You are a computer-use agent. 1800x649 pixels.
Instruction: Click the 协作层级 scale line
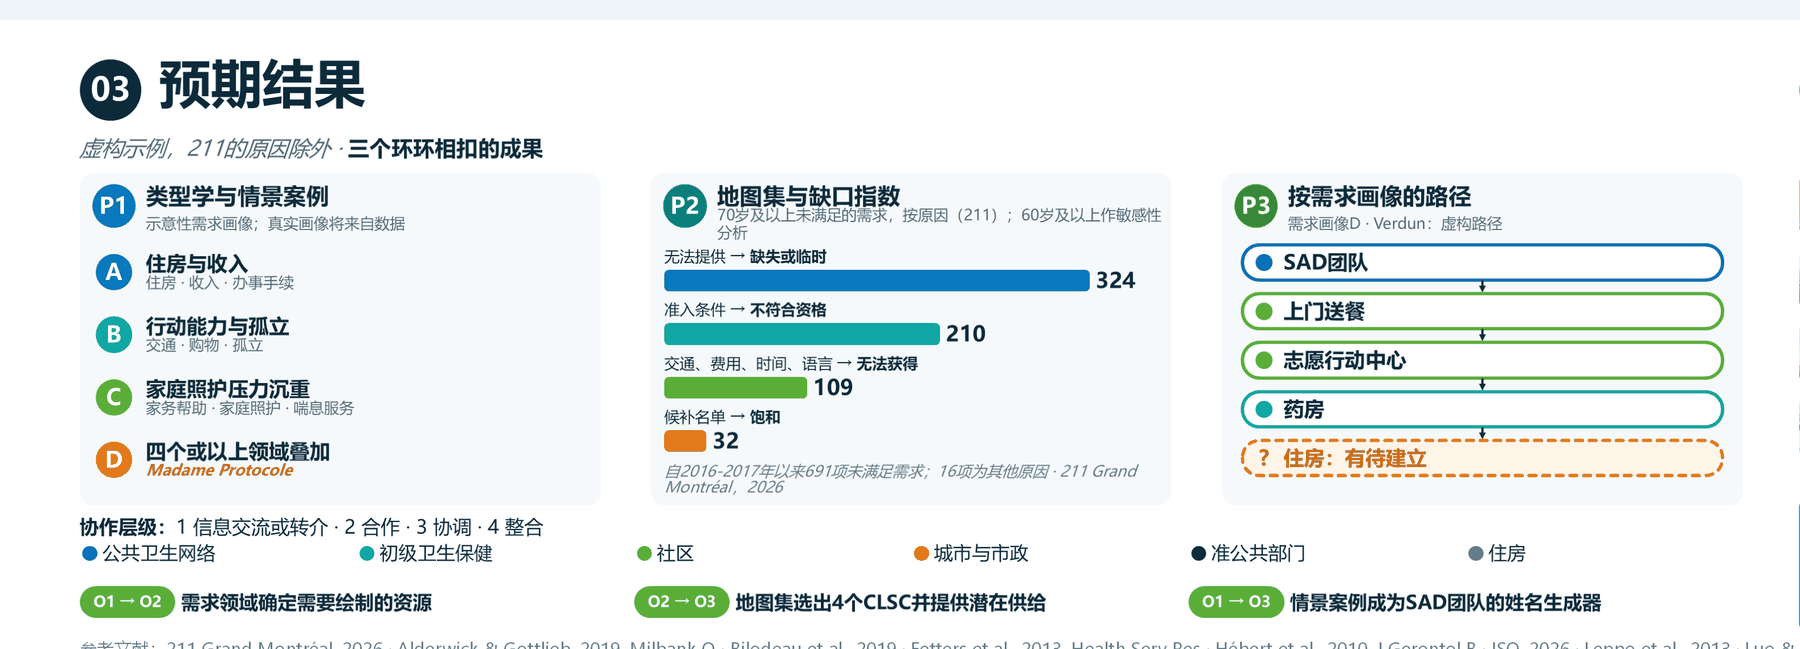tap(312, 527)
